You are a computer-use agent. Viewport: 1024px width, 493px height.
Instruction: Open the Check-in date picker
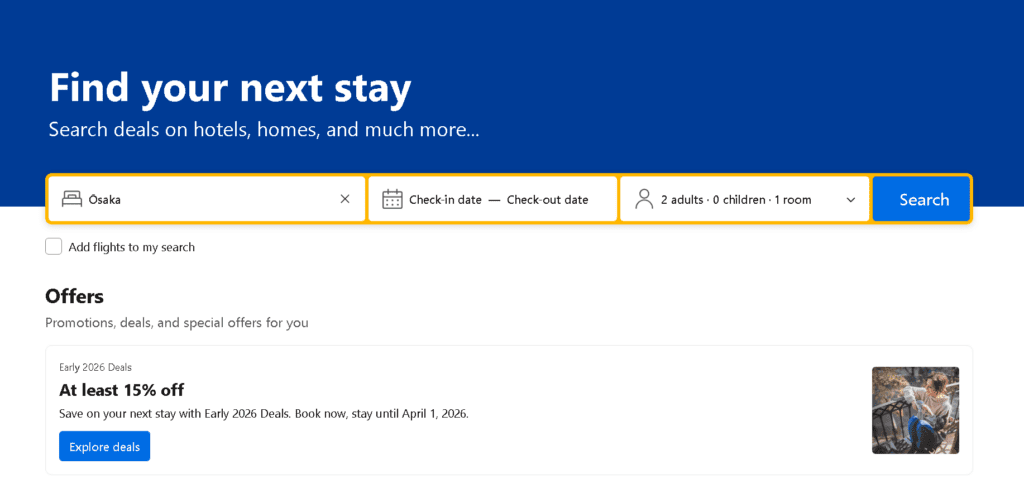[x=445, y=199]
